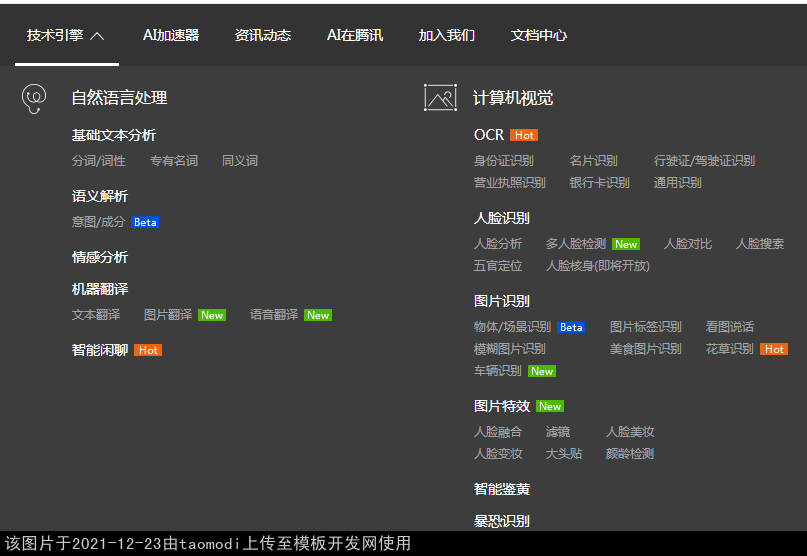Go to 资讯动态 in the navigation bar
The height and width of the screenshot is (556, 807).
click(263, 35)
